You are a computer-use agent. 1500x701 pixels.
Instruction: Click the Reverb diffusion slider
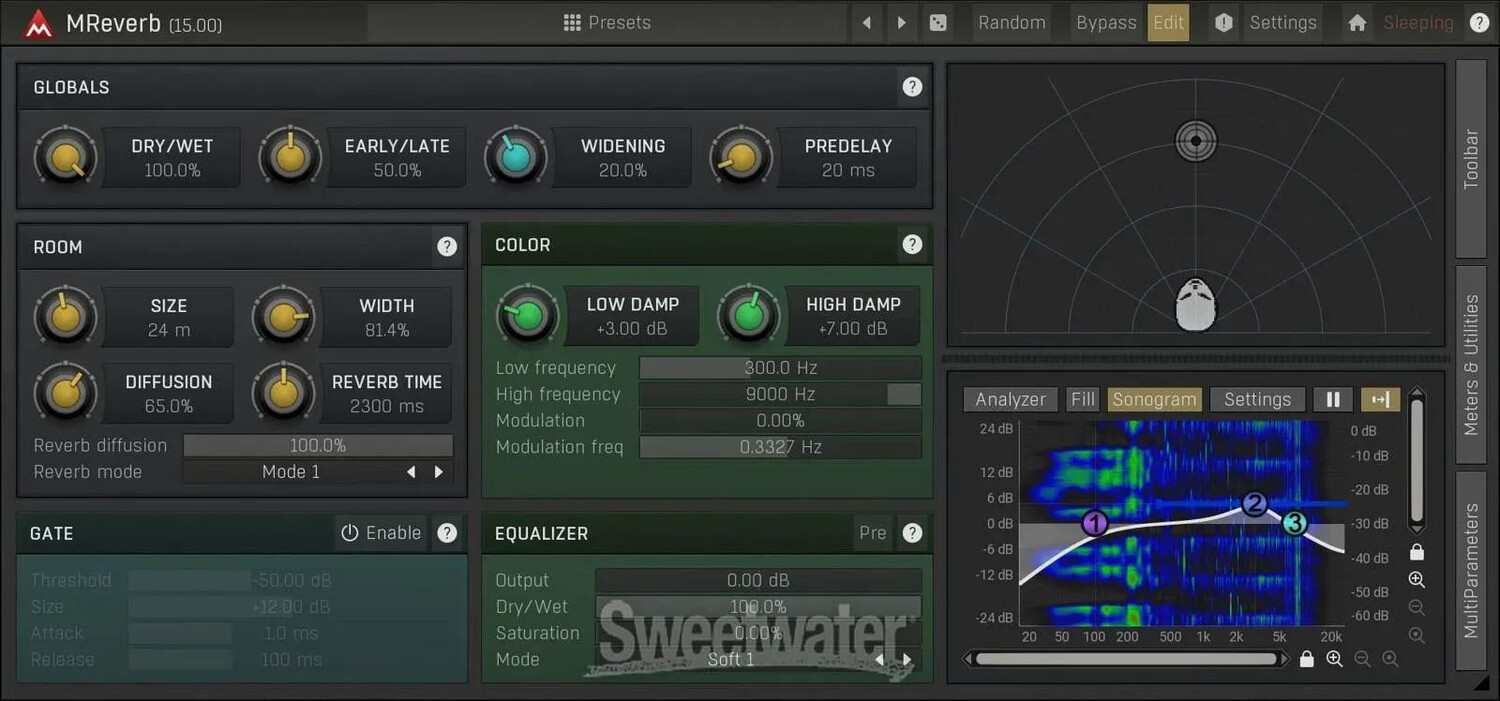tap(318, 445)
